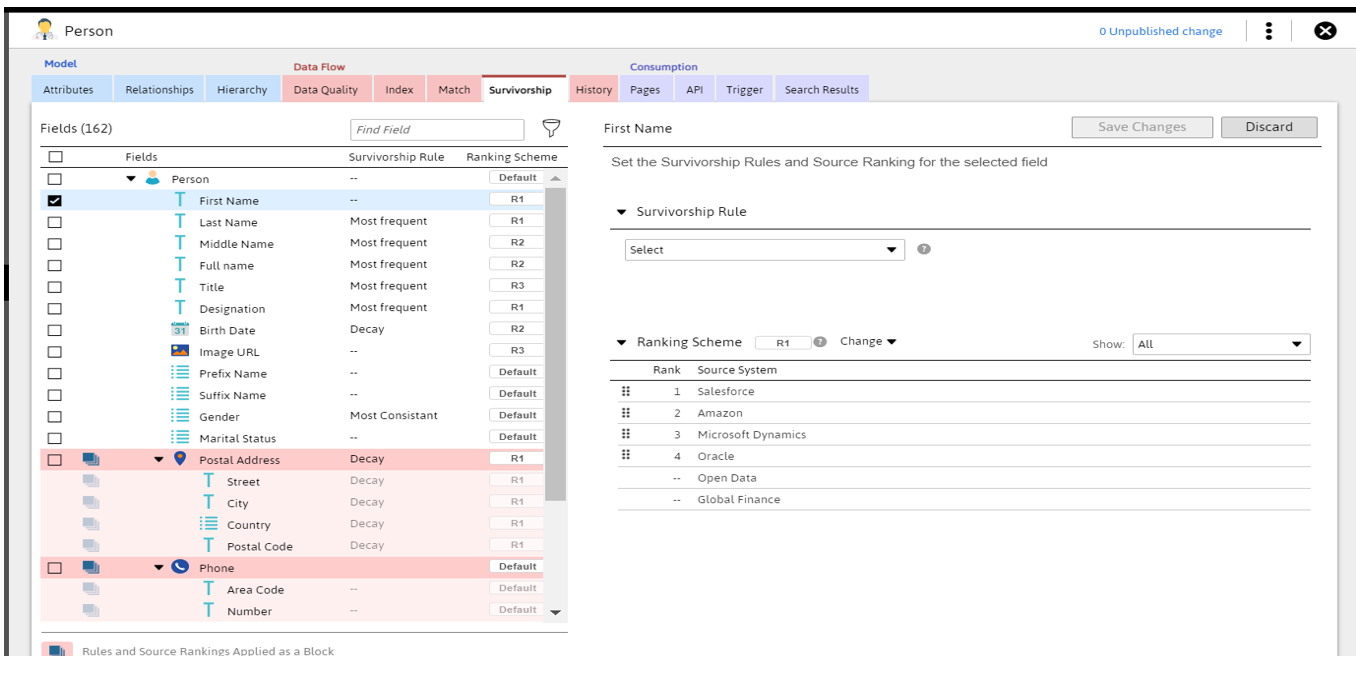Click the fields list vertical scrollbar thumb
This screenshot has width=1356, height=673.
pos(555,343)
